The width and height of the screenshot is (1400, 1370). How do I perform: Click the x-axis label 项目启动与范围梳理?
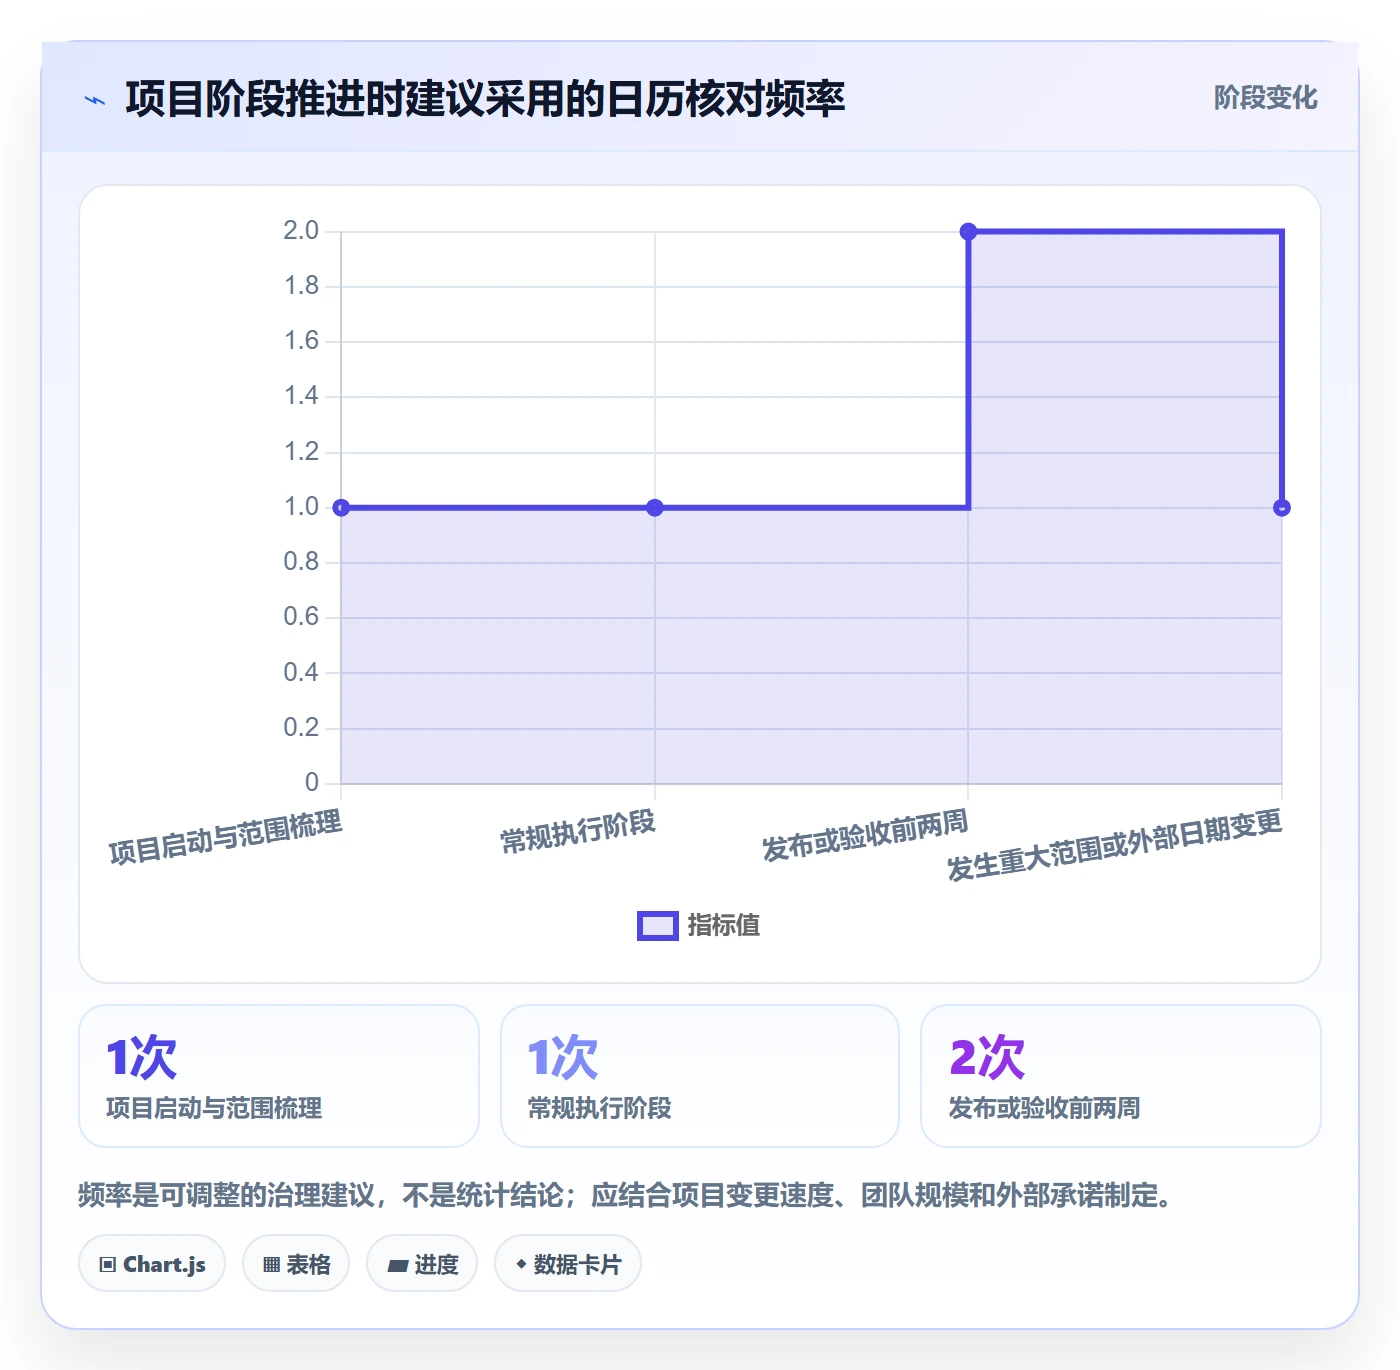(x=226, y=838)
